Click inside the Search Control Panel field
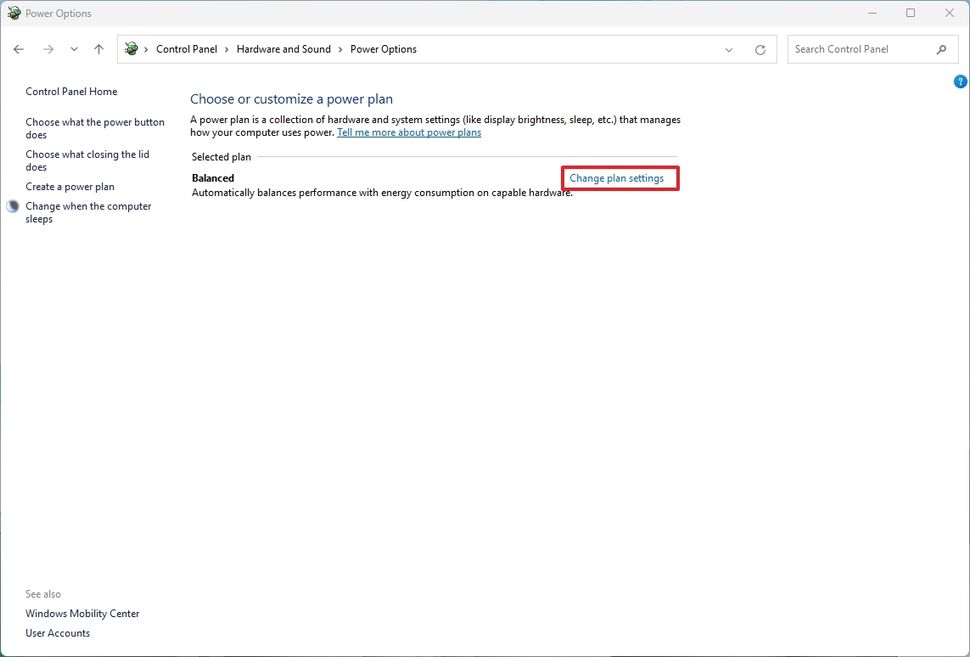The width and height of the screenshot is (970, 657). click(x=860, y=48)
